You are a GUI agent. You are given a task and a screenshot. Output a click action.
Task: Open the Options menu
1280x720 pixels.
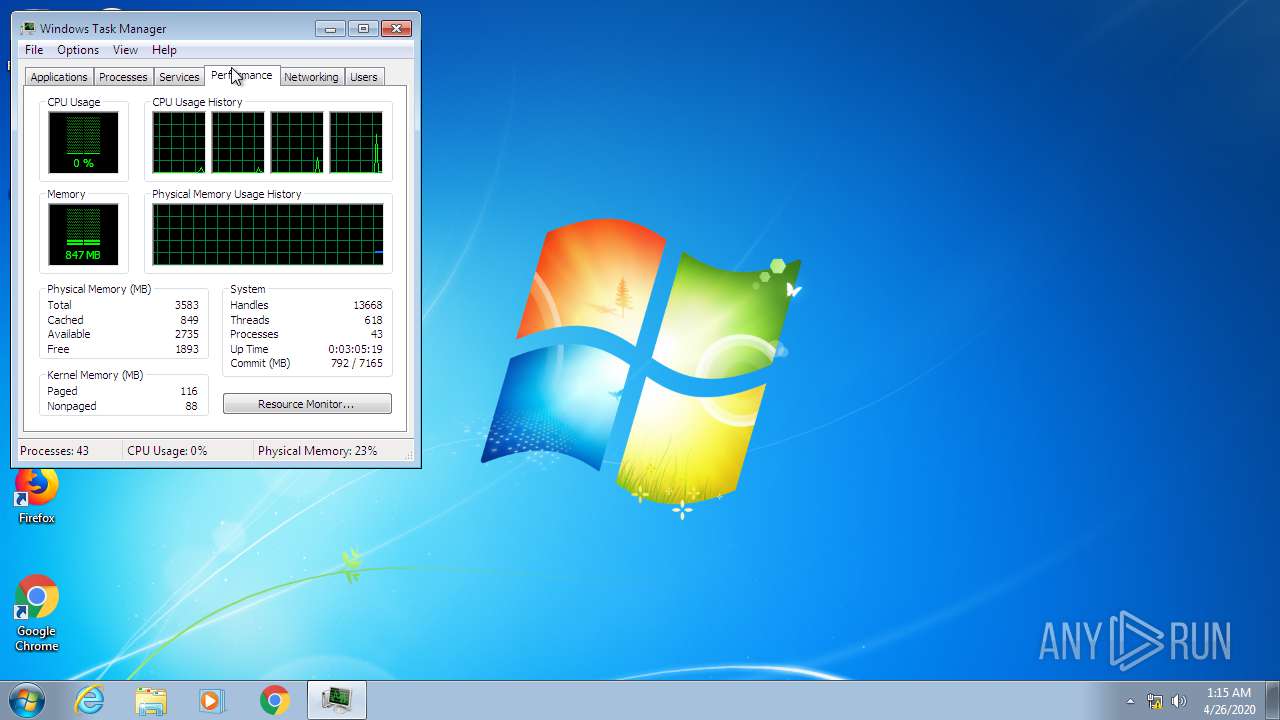[x=78, y=50]
